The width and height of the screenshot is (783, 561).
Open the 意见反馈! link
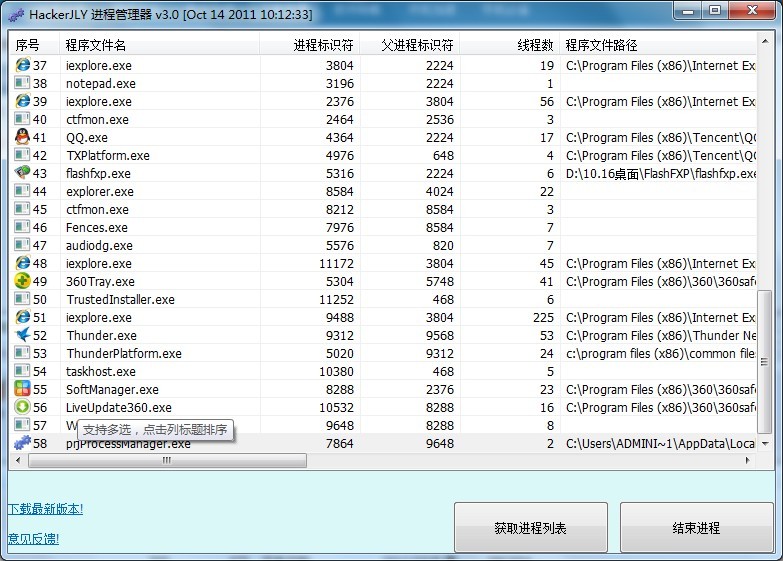pyautogui.click(x=33, y=539)
